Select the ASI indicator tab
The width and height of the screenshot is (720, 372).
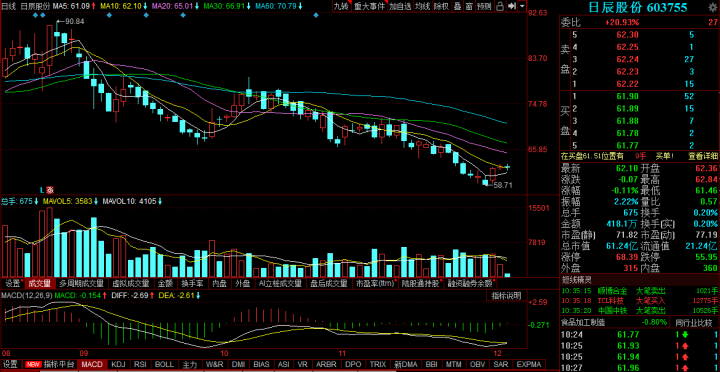coord(284,365)
